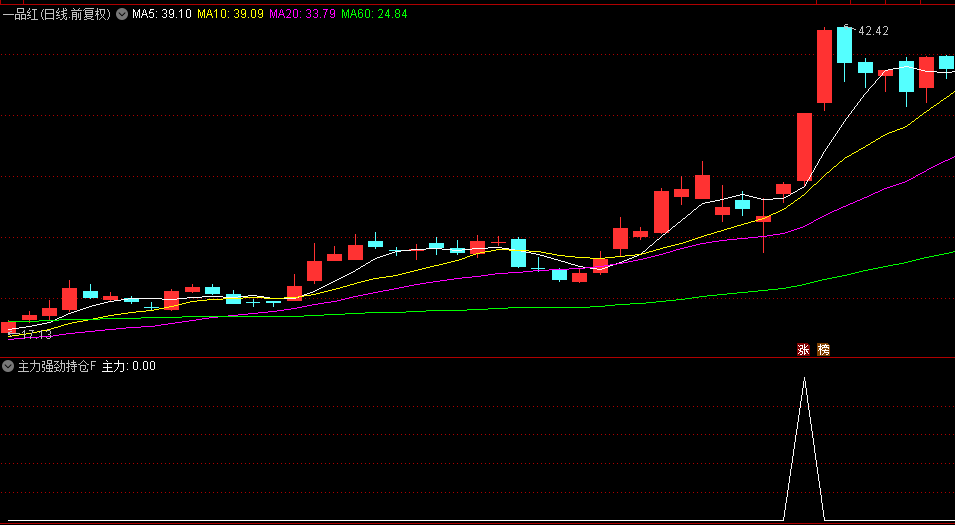
Task: Click the MA5: 39.10 label
Action: click(x=162, y=13)
